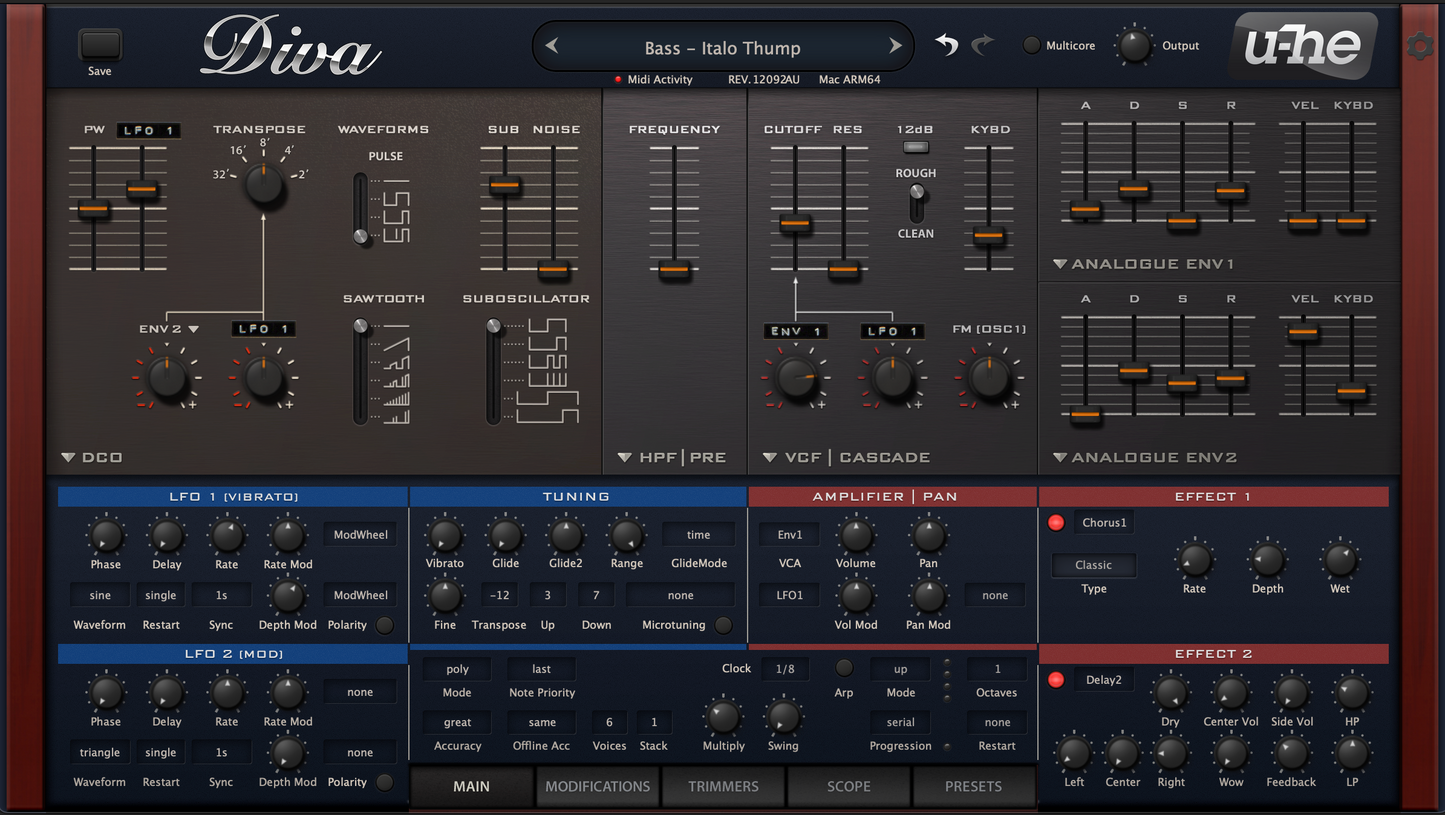
Task: Click the Accuracy great button
Action: click(457, 722)
